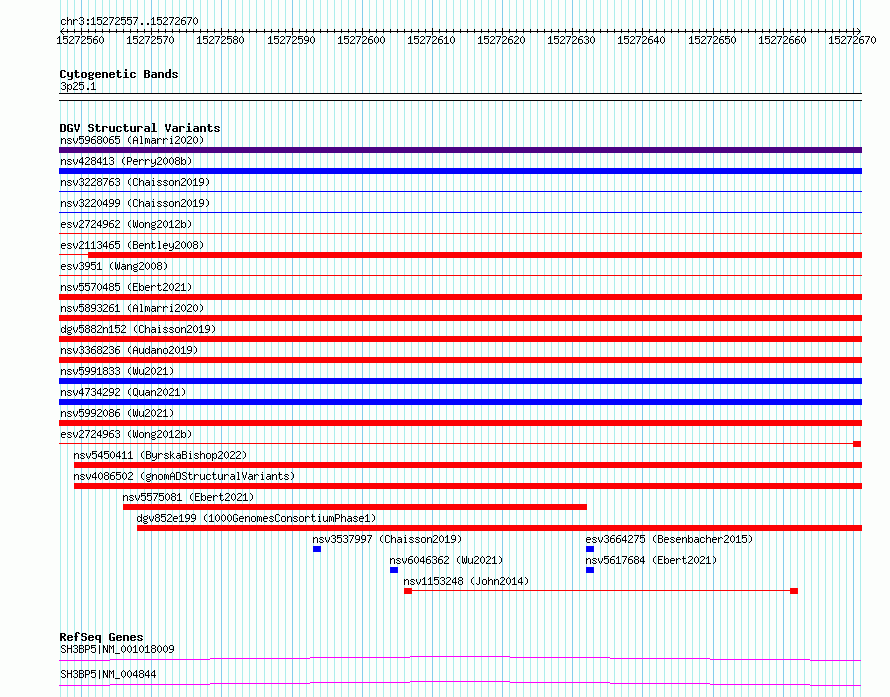This screenshot has height=697, width=890.
Task: Open the DGV Structural Variants track title
Action: pos(140,128)
